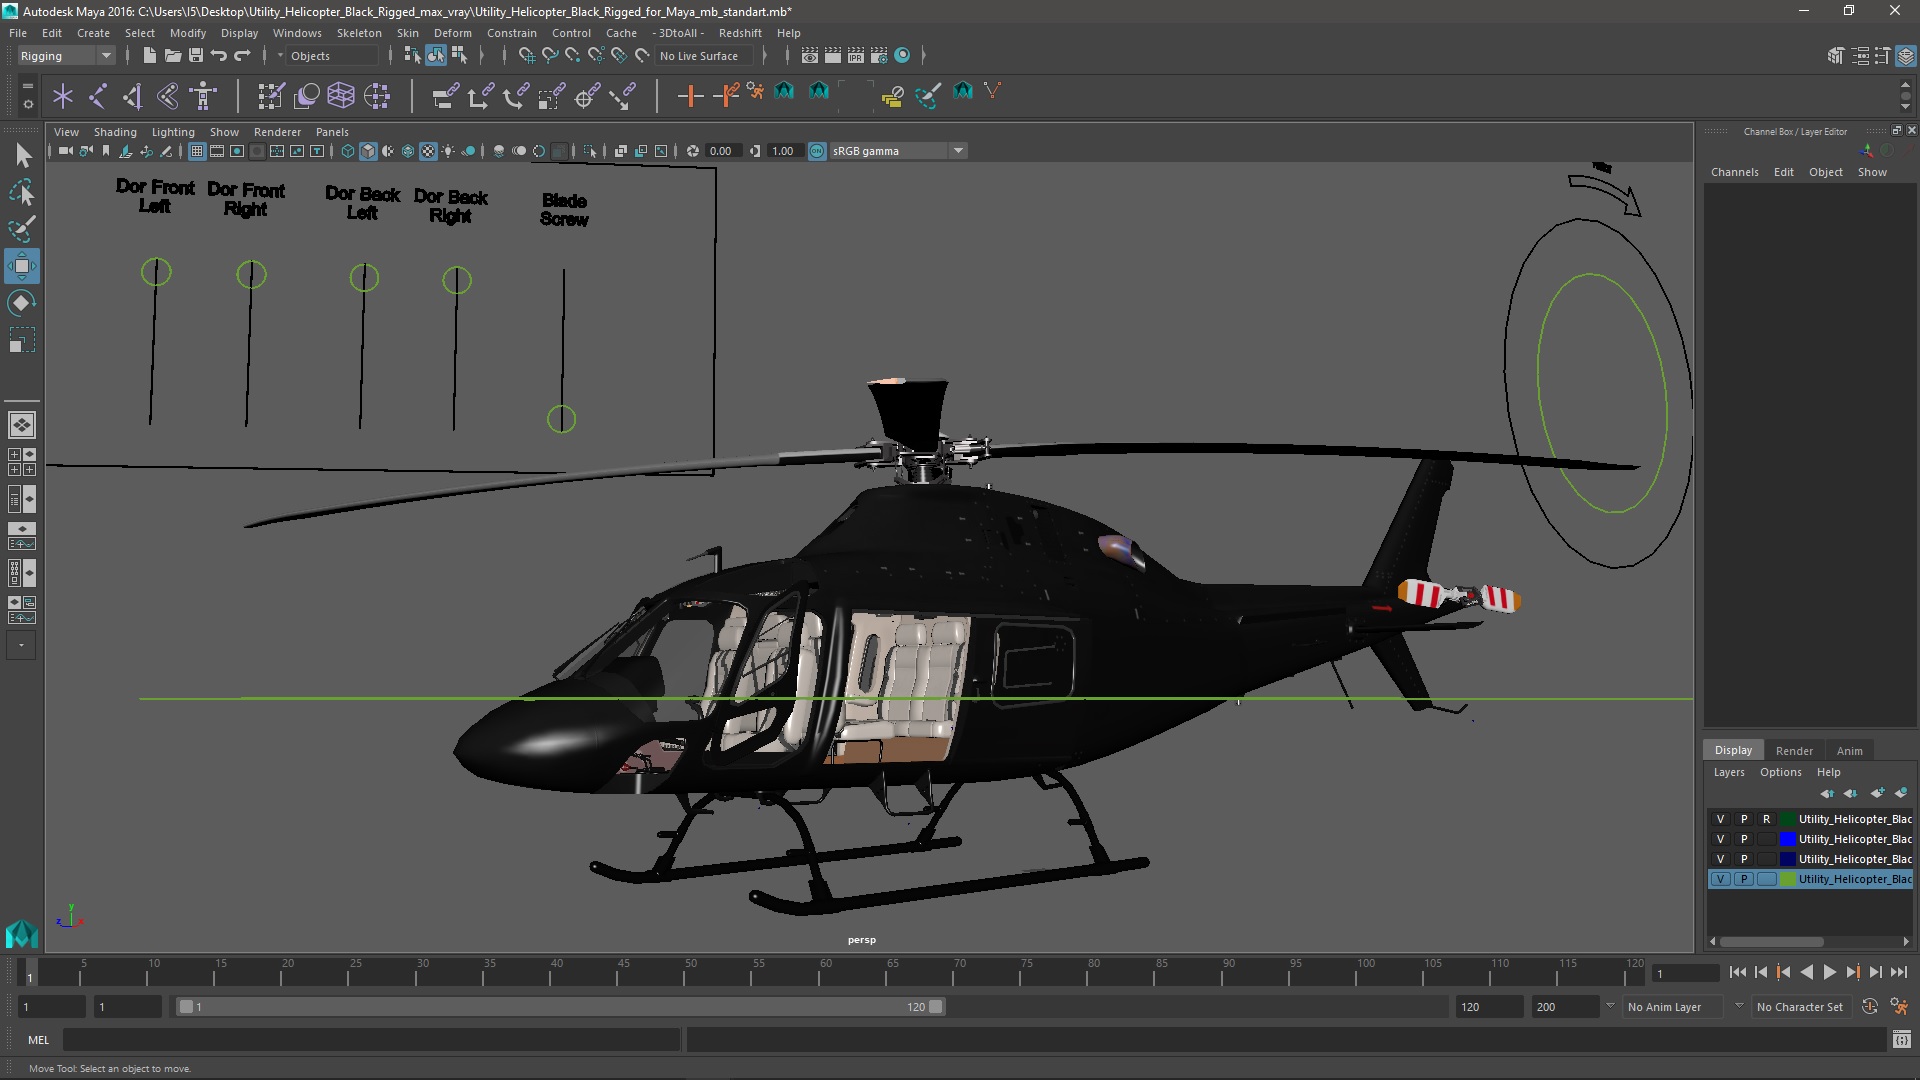Click the No Live Surface field

(x=703, y=56)
